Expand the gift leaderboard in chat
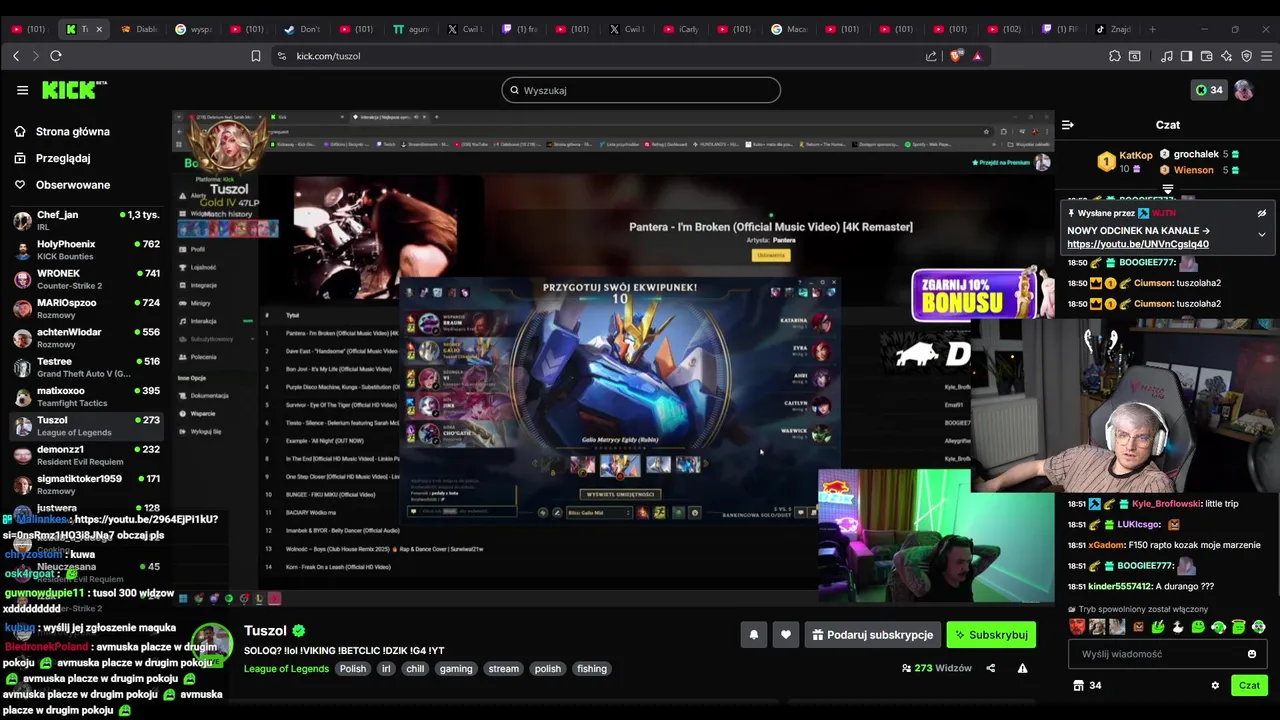Image resolution: width=1280 pixels, height=720 pixels. tap(1168, 189)
